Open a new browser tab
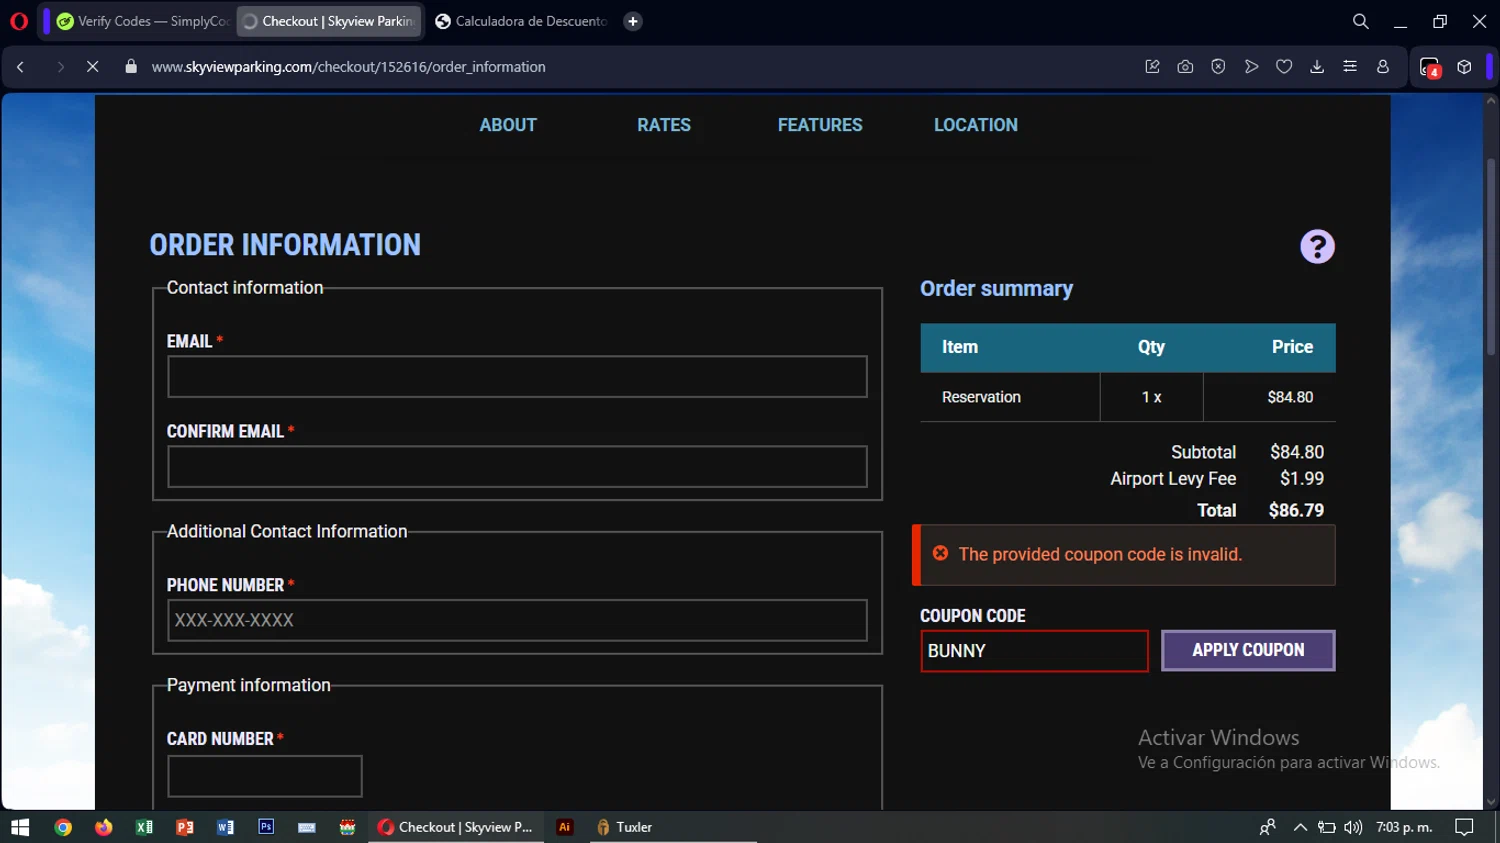The height and width of the screenshot is (843, 1500). [633, 21]
